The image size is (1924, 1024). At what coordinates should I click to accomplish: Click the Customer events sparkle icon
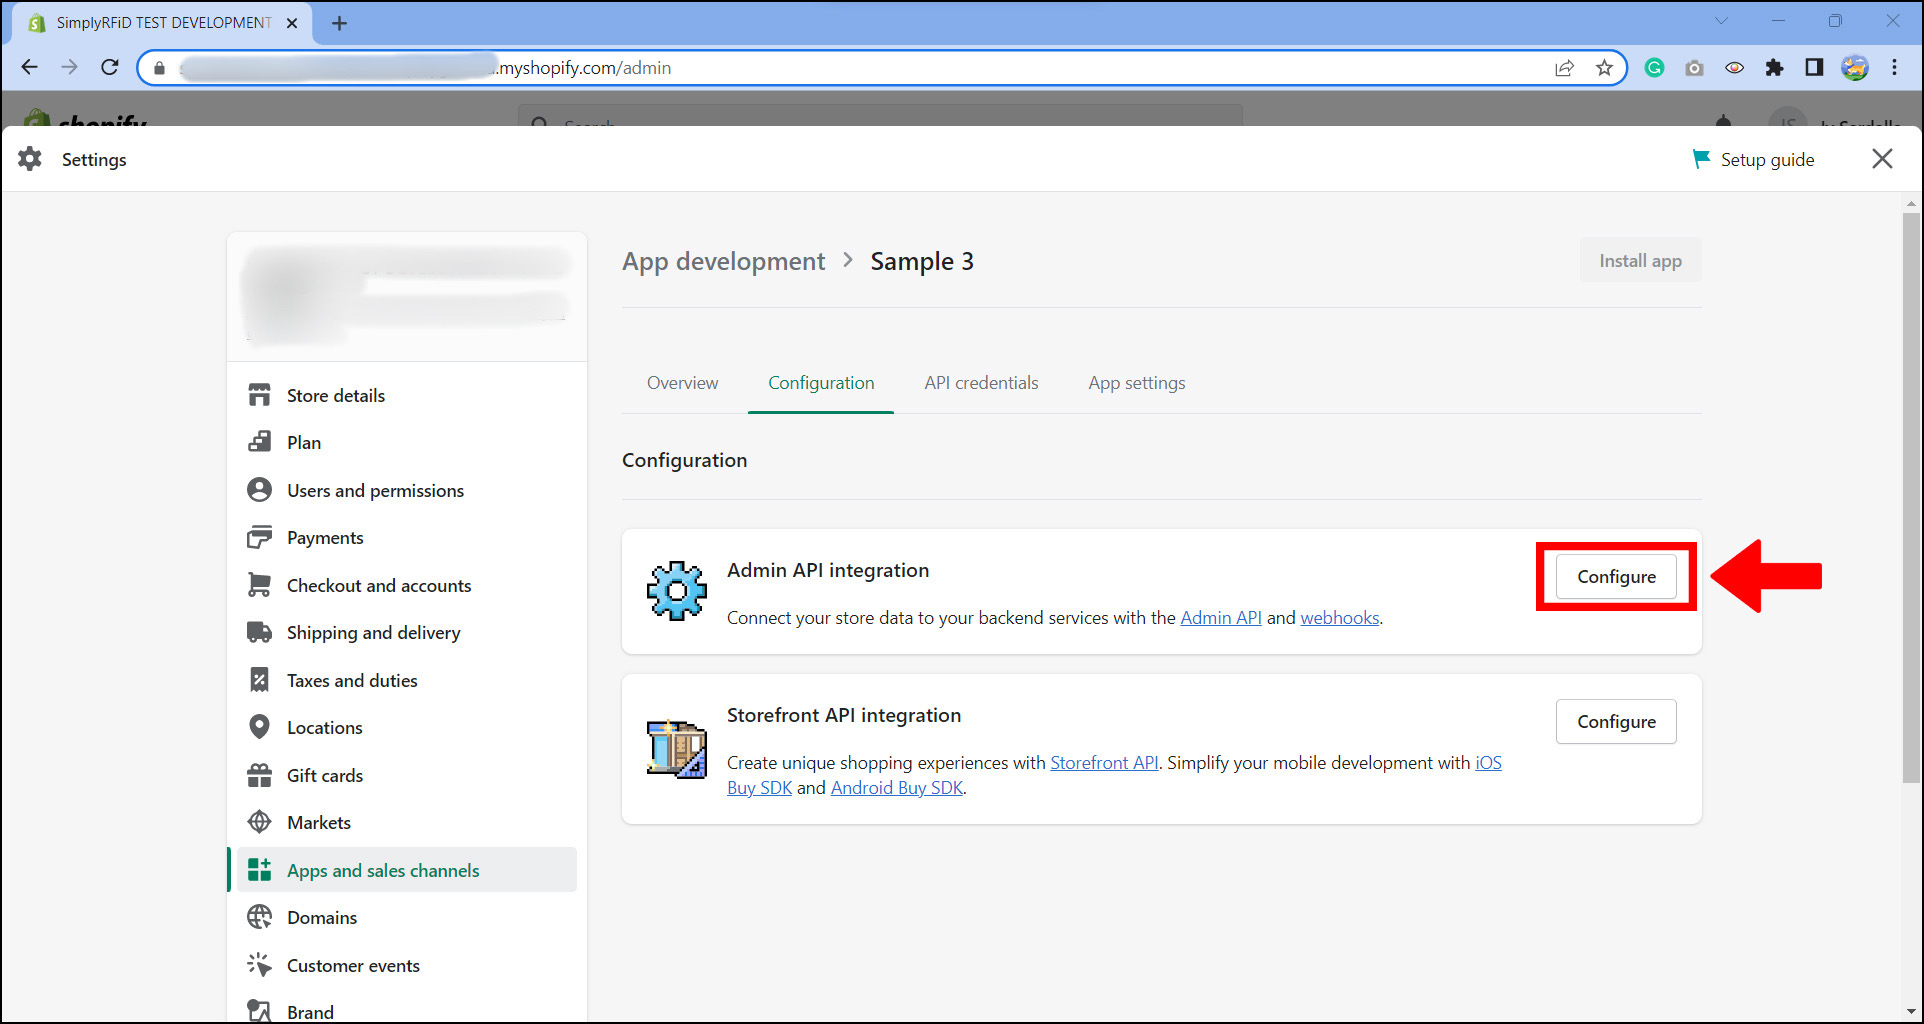click(259, 965)
